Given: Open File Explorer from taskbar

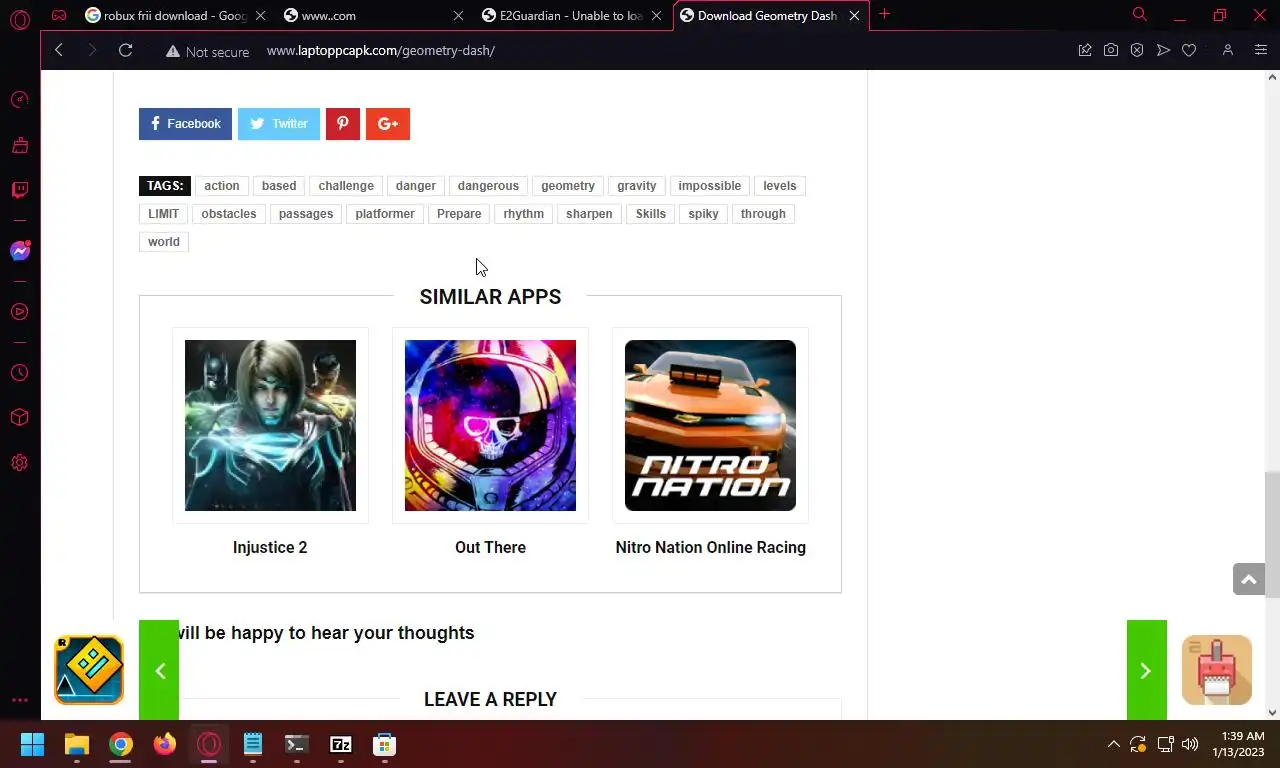Looking at the screenshot, I should click(77, 745).
